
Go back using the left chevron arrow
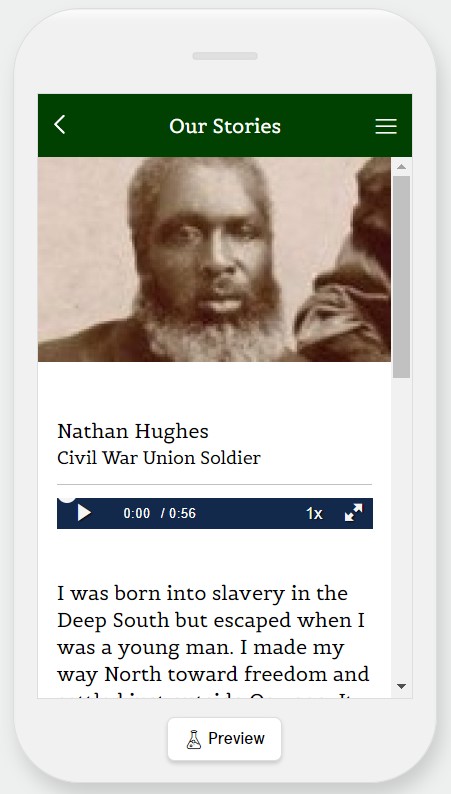click(60, 125)
